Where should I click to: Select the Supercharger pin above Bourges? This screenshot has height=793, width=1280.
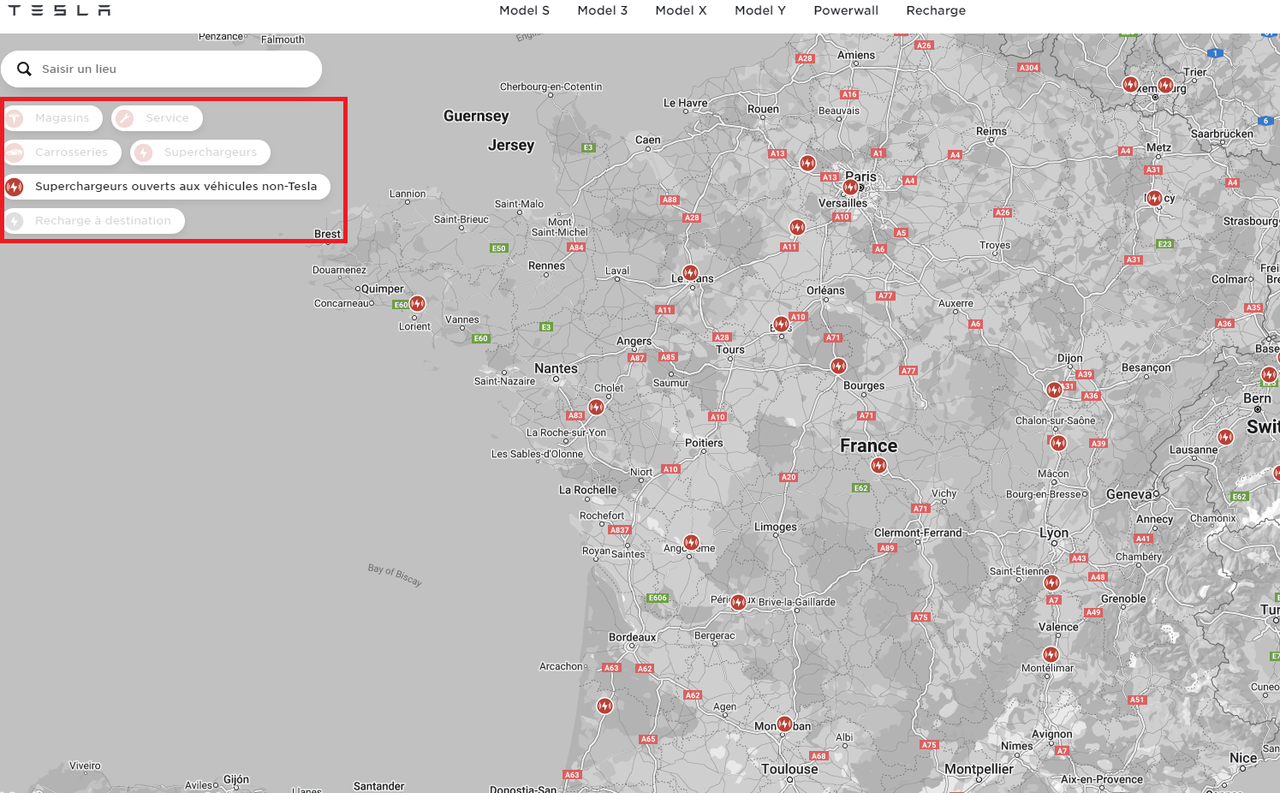pyautogui.click(x=838, y=366)
